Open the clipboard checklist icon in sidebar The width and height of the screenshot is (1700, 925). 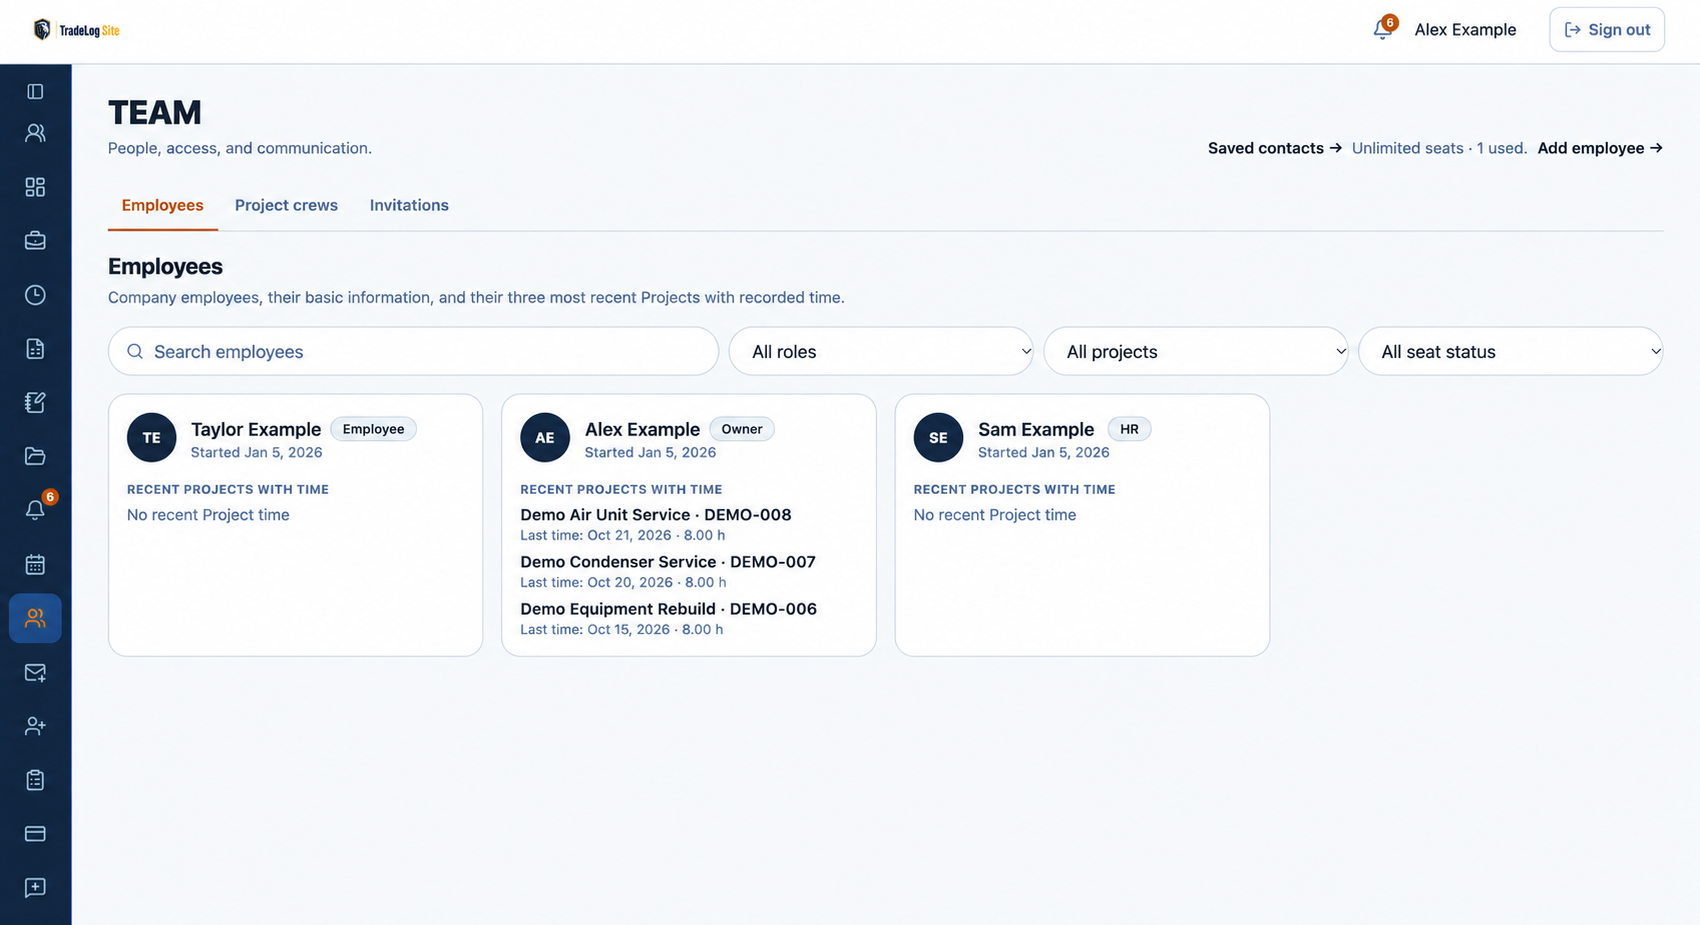pos(35,780)
